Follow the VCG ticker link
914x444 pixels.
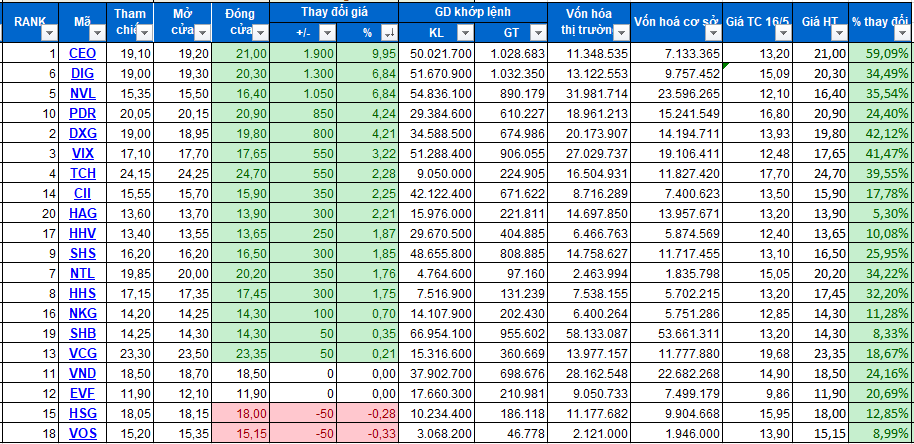point(82,353)
